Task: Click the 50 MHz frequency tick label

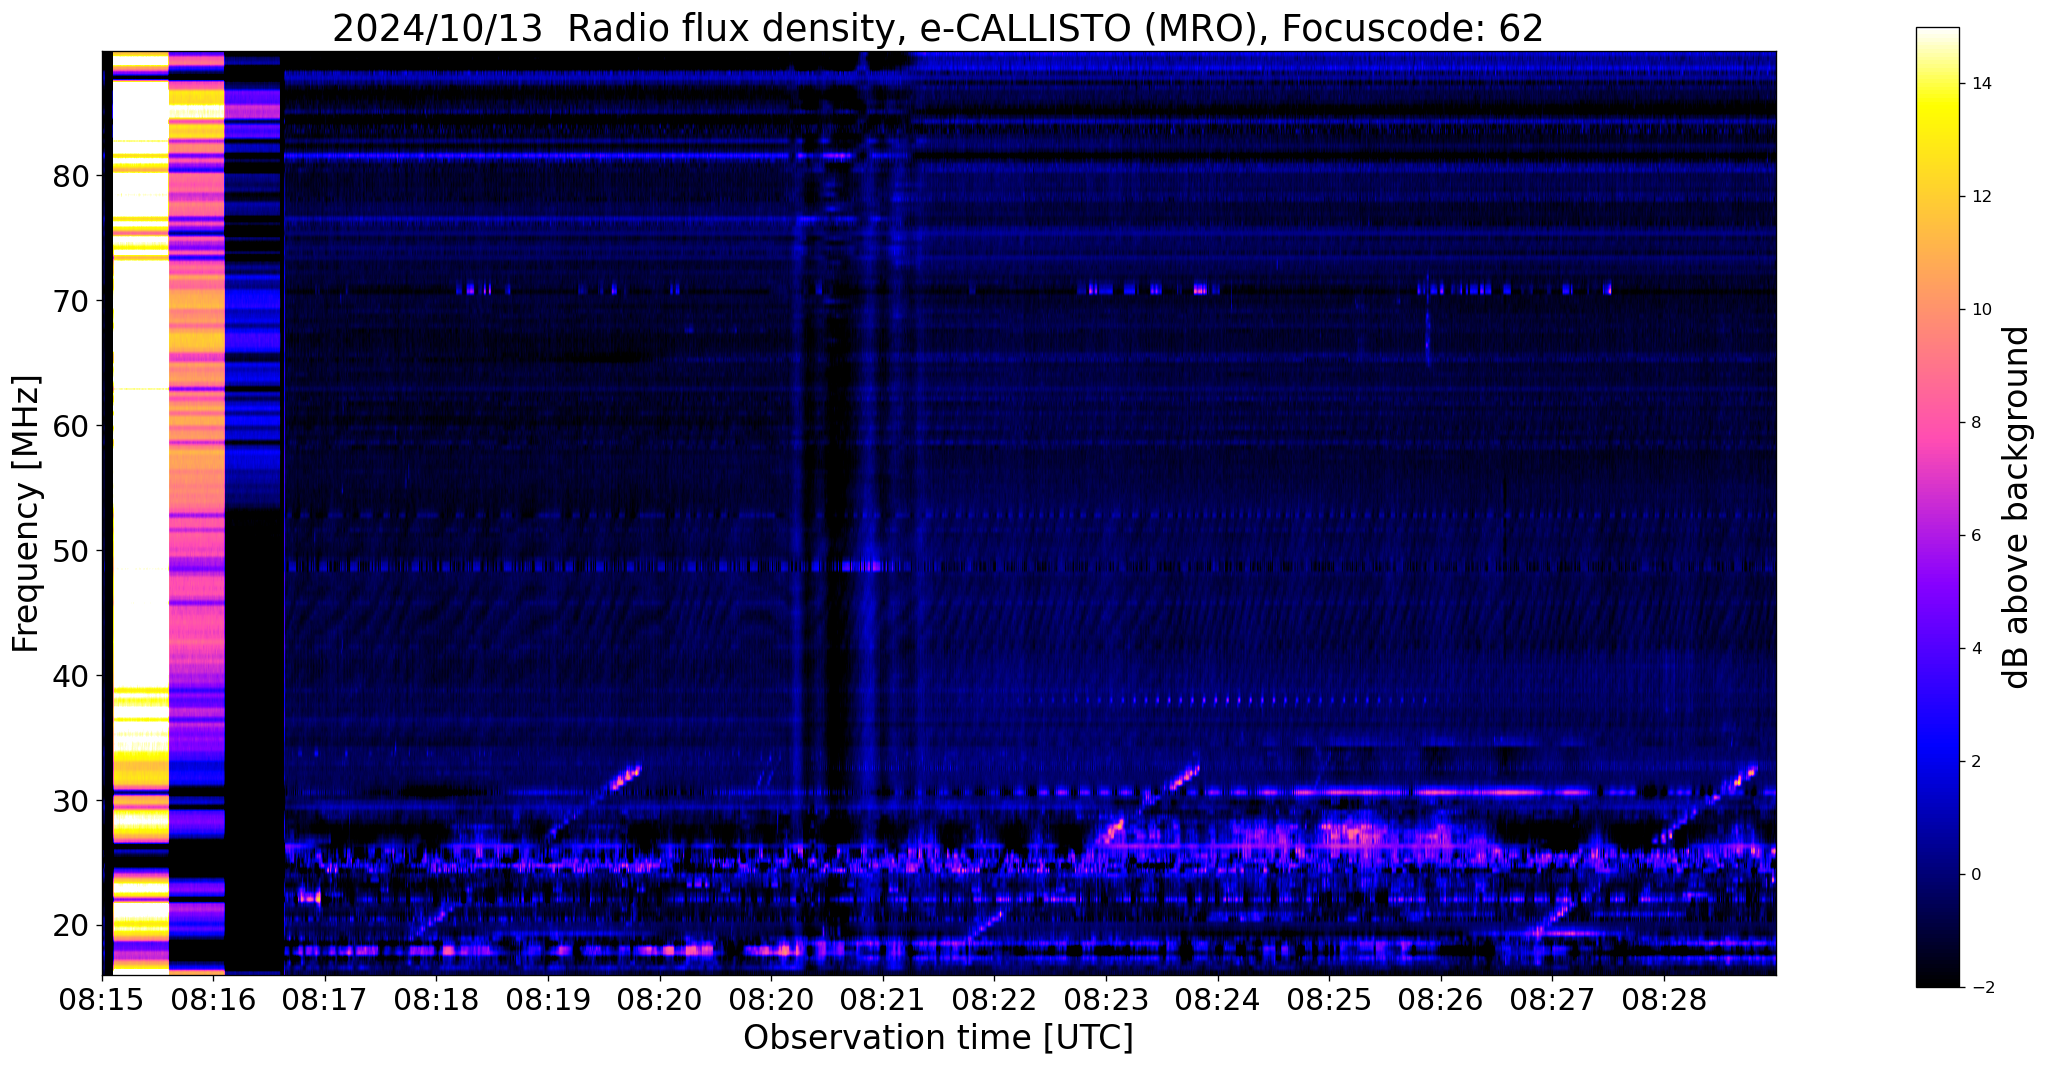Action: pyautogui.click(x=70, y=551)
